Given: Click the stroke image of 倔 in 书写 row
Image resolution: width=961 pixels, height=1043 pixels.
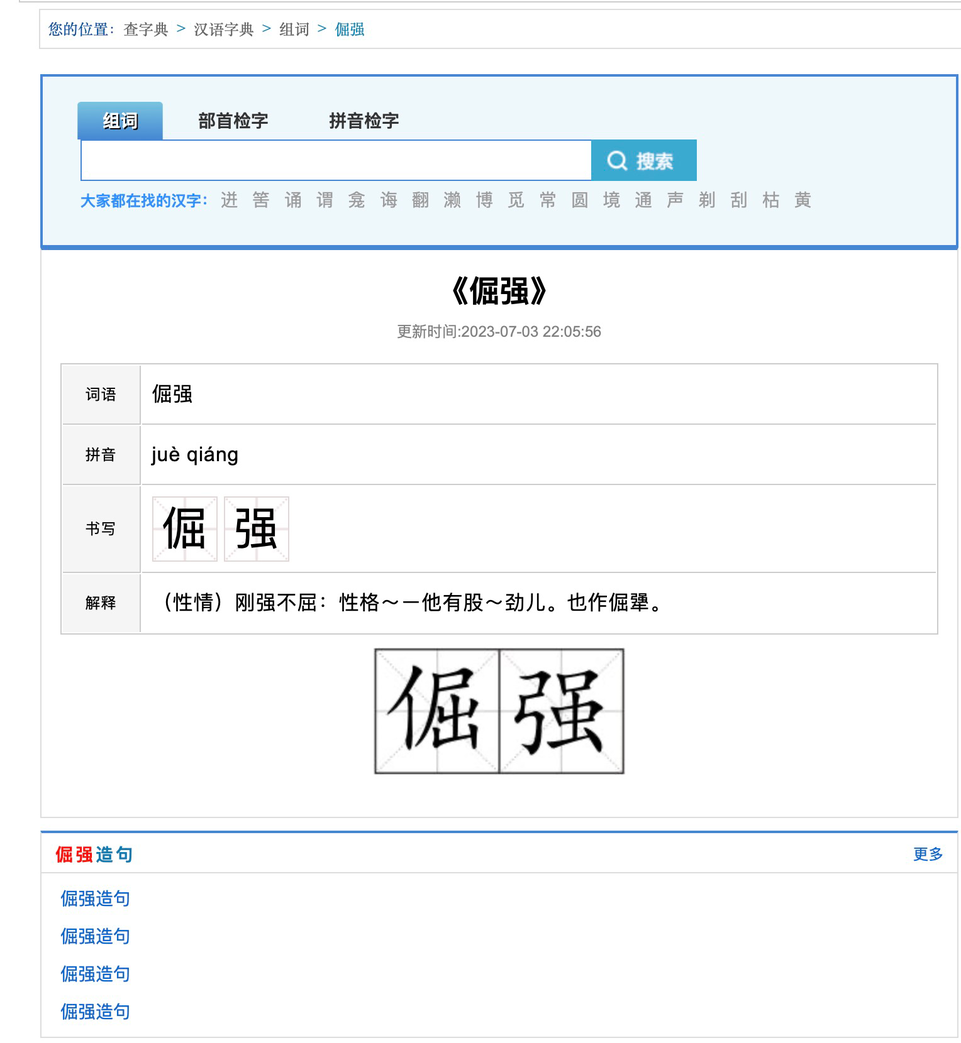Looking at the screenshot, I should click(x=183, y=528).
